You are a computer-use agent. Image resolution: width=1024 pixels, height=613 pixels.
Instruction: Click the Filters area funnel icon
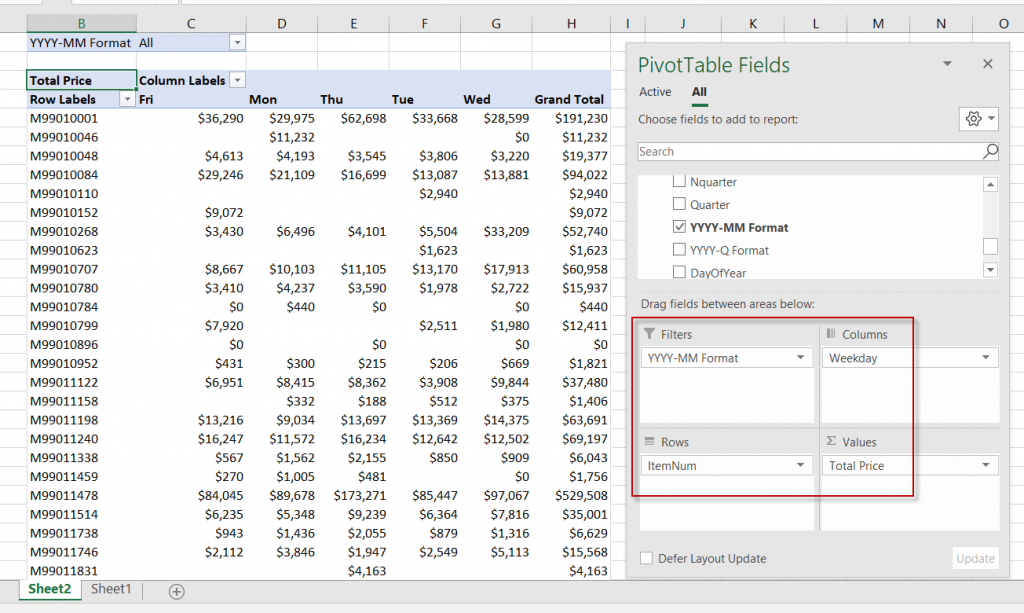(649, 334)
